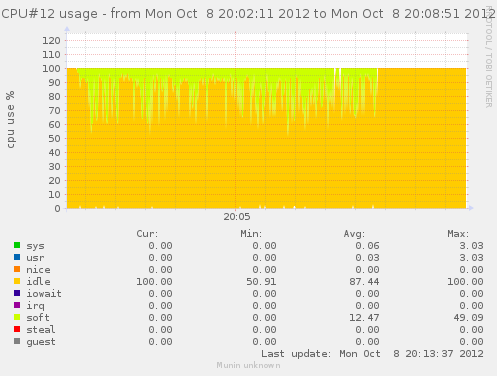Click the purple irq legend swatch
Viewport: 497px width, 376px height.
17,305
